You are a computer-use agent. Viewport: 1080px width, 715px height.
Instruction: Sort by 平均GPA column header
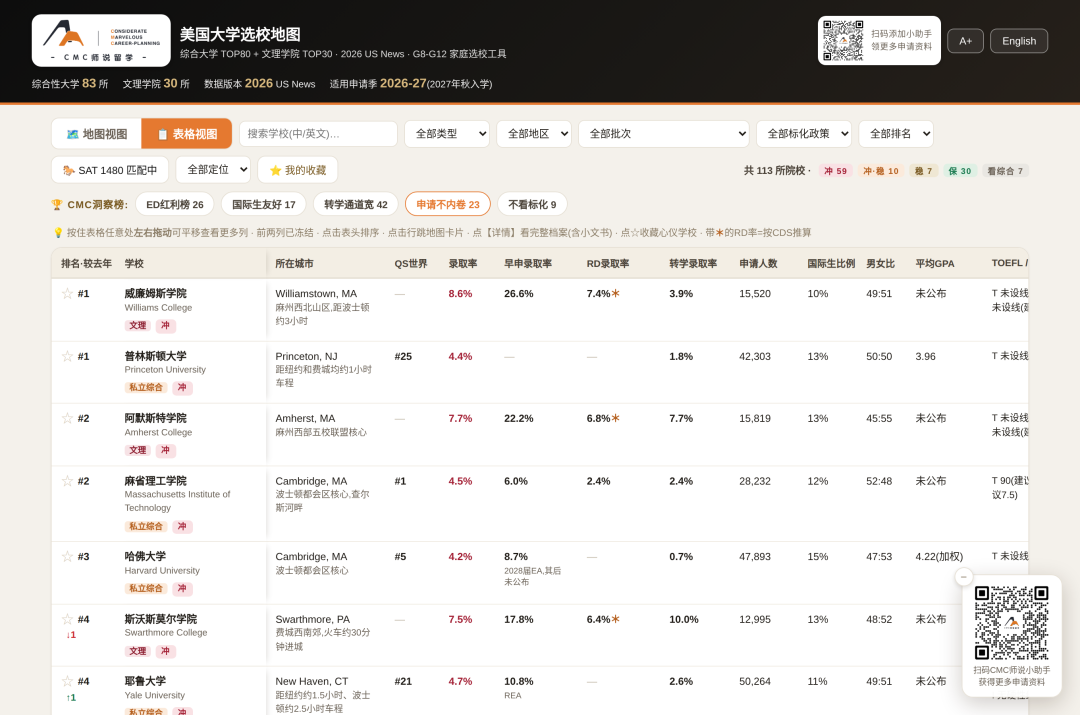[x=935, y=263]
